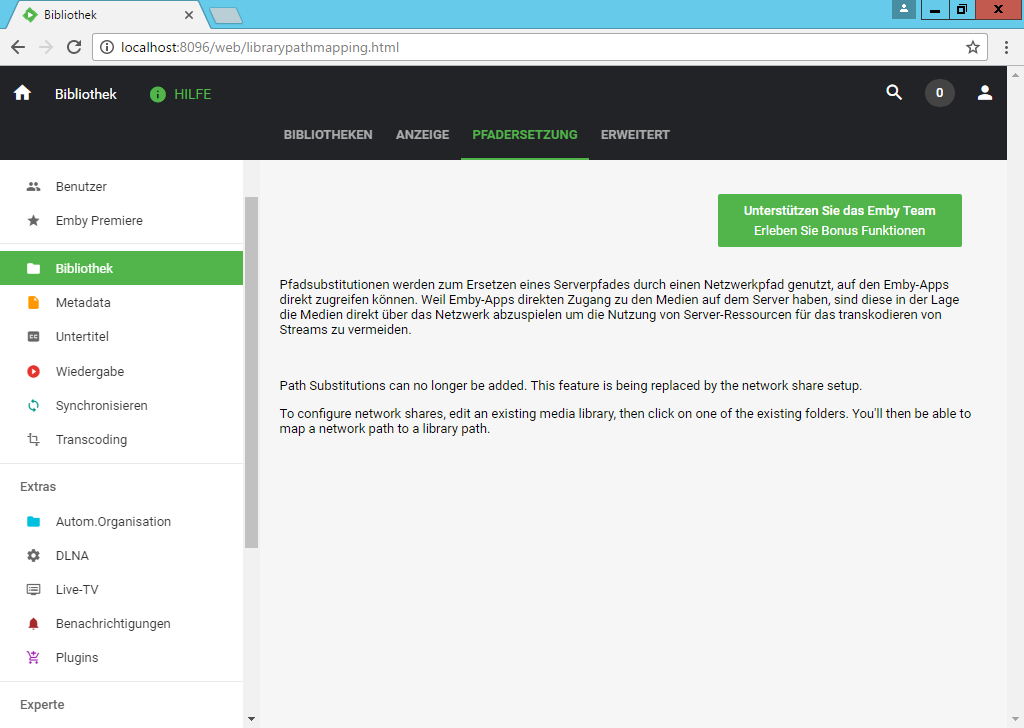Image resolution: width=1024 pixels, height=728 pixels.
Task: Click the Extras section heading
Action: (x=38, y=486)
